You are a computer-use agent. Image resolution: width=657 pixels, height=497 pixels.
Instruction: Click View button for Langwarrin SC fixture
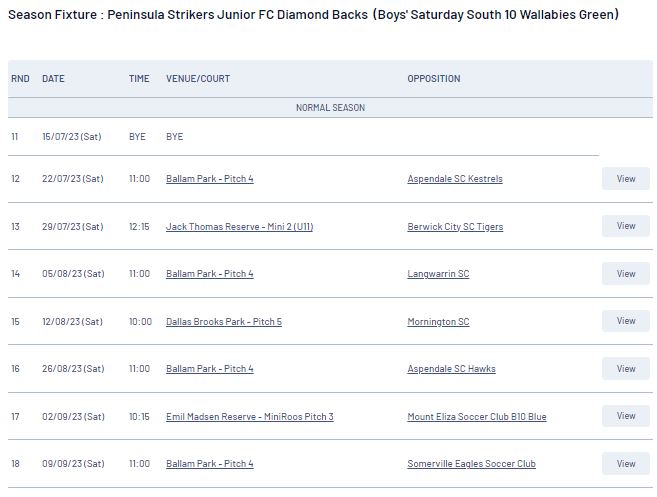pos(626,274)
